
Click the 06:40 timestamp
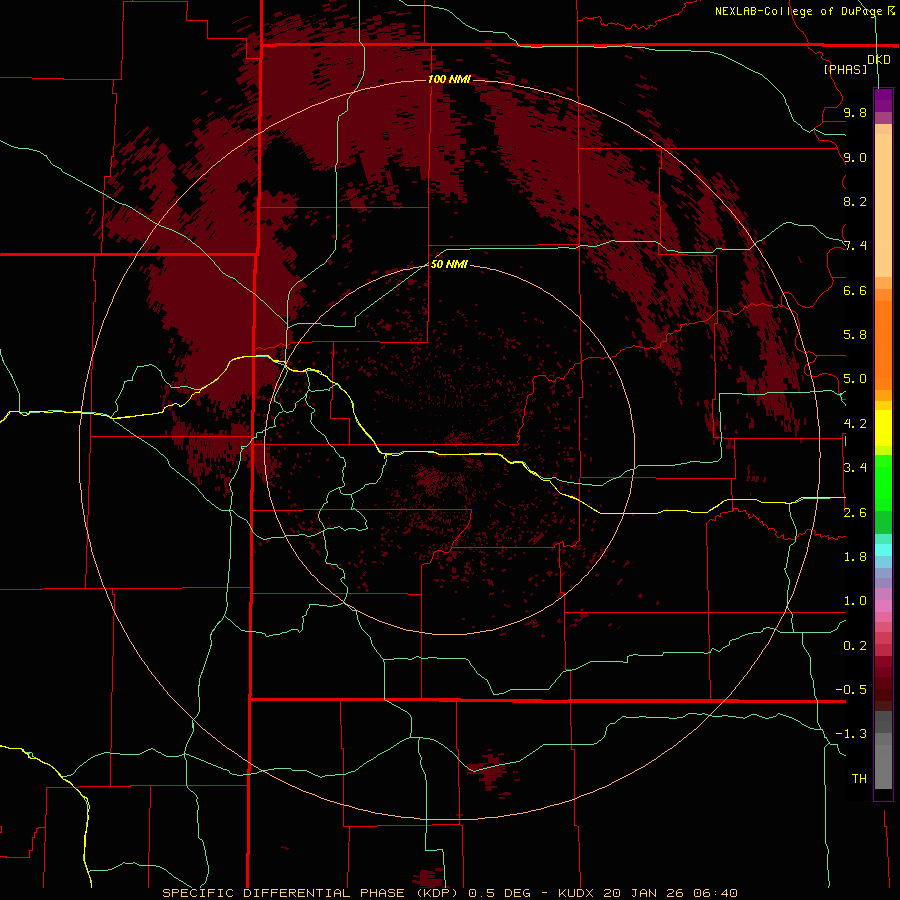(x=715, y=893)
